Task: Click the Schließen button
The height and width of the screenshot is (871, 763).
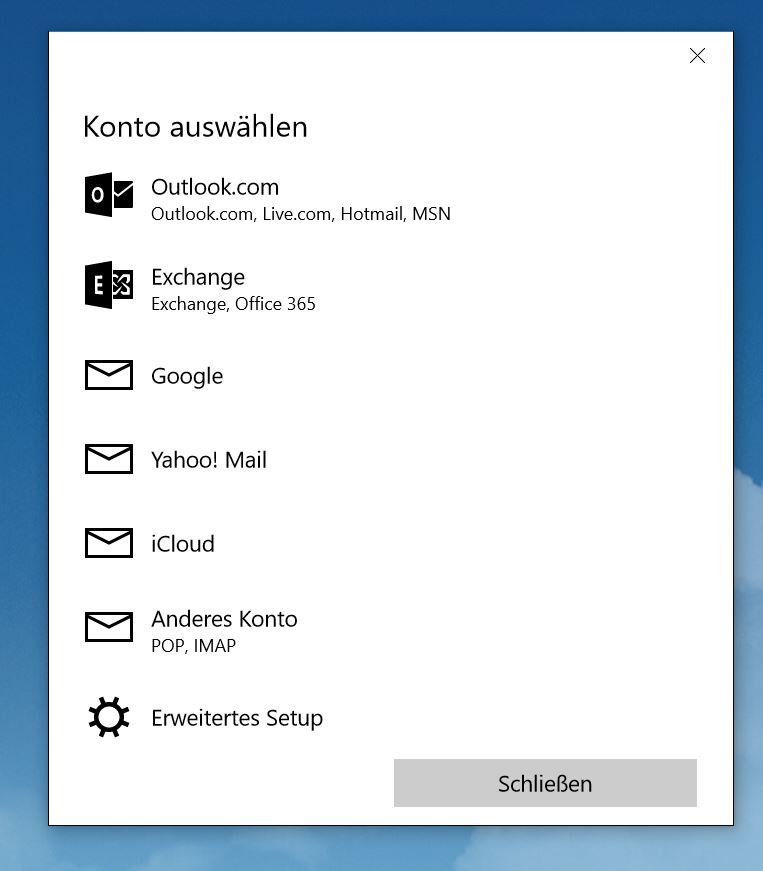Action: pos(545,783)
